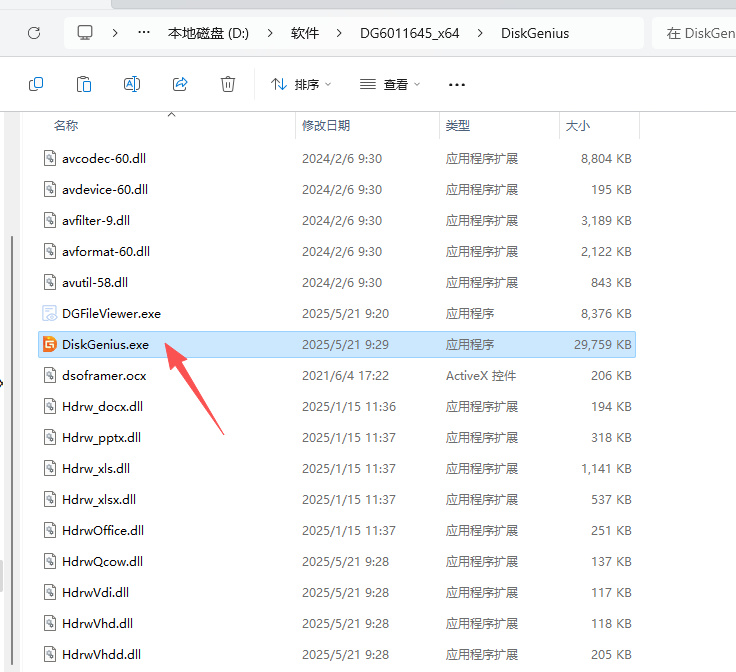Expand chevron after 软件 breadcrumb

tap(339, 33)
